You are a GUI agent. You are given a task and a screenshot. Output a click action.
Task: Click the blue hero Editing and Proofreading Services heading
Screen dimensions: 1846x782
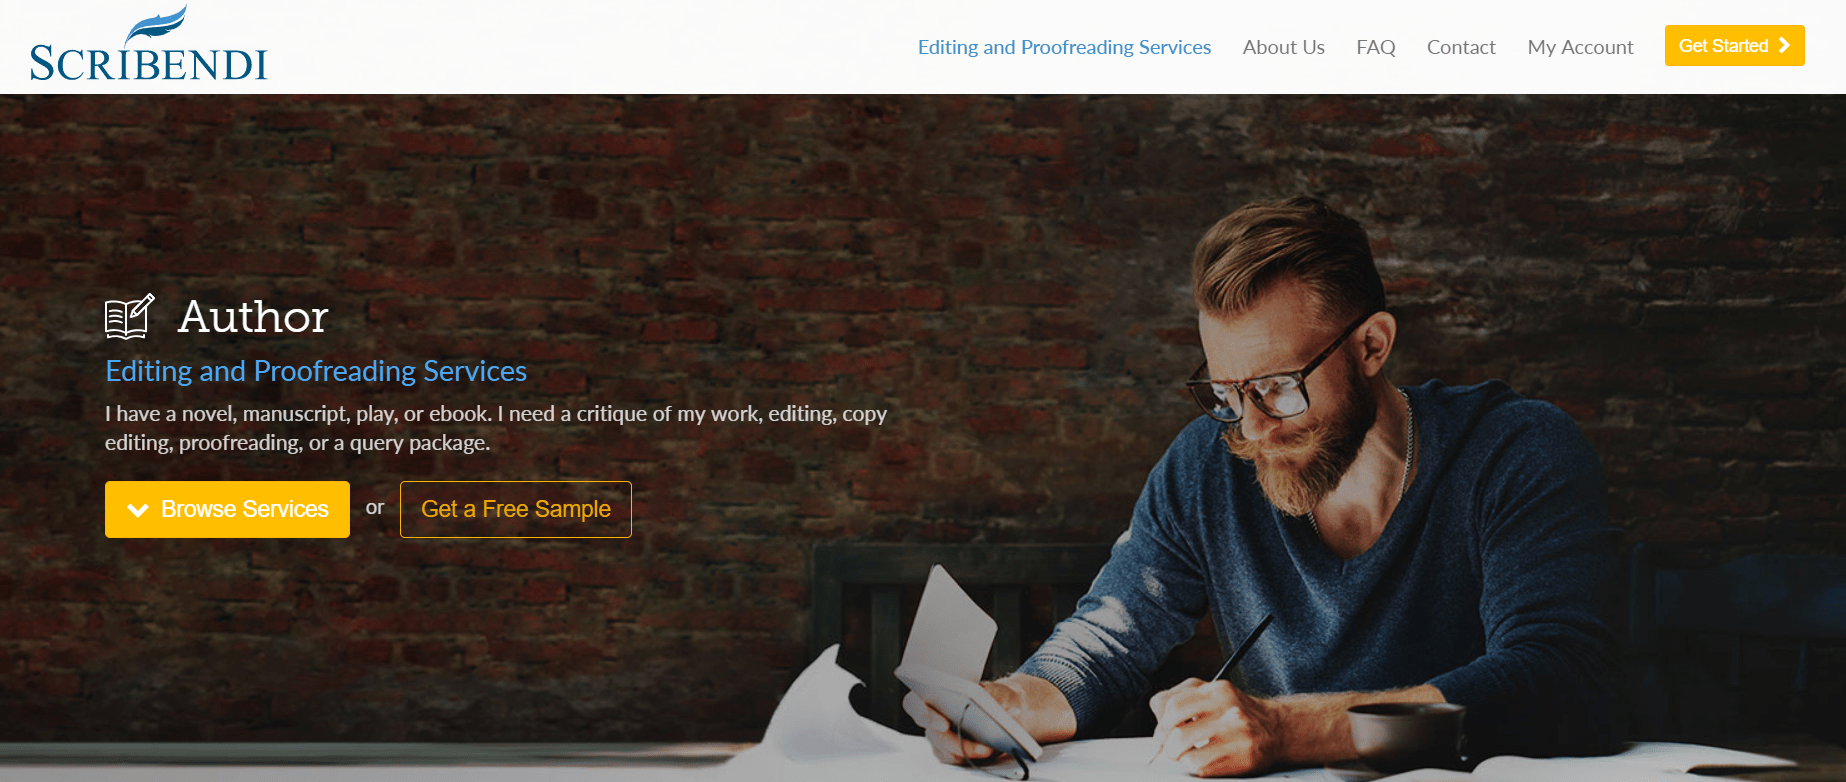coord(316,371)
